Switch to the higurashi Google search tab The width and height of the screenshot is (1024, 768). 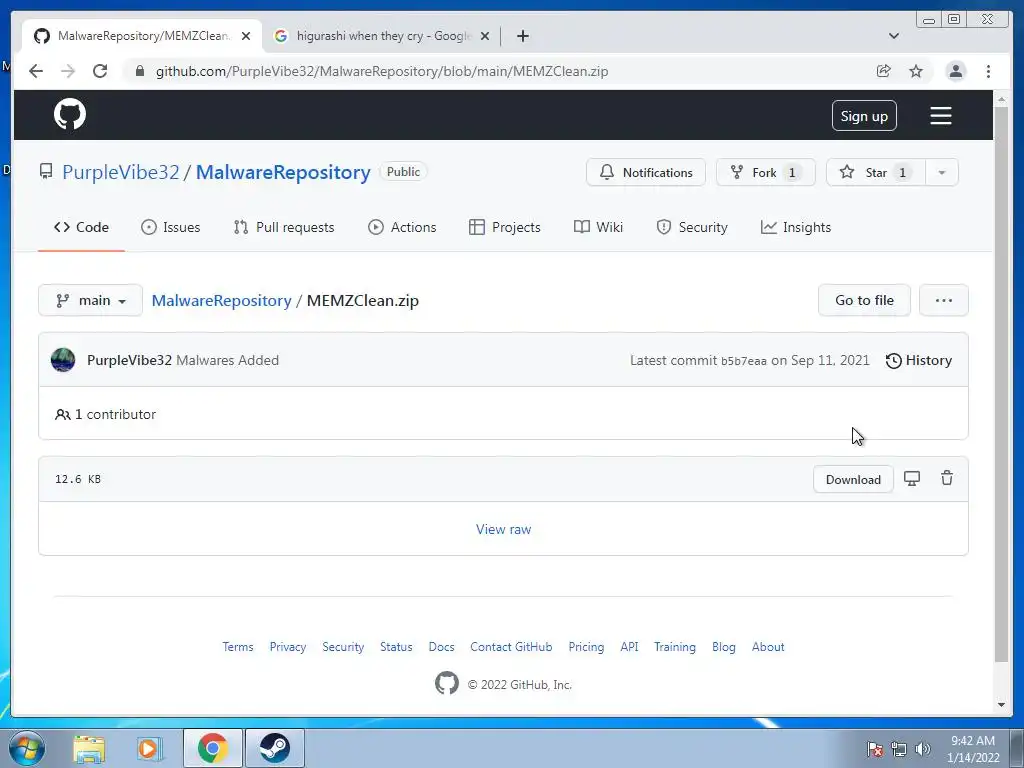(x=382, y=36)
